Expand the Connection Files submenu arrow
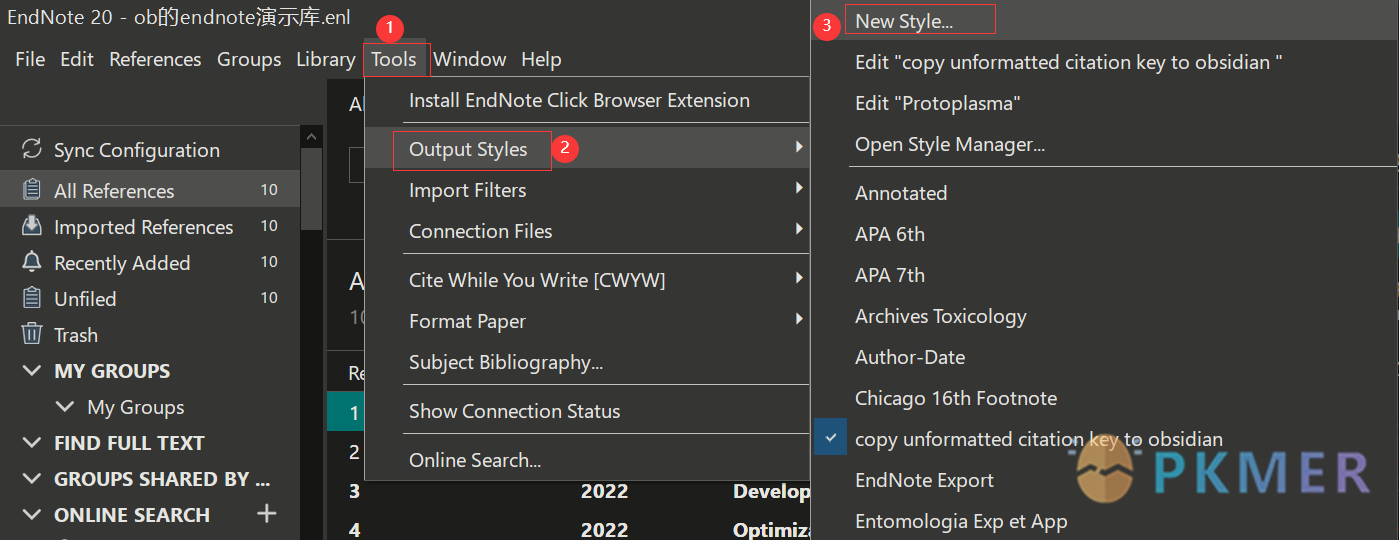The width and height of the screenshot is (1399, 540). 799,229
